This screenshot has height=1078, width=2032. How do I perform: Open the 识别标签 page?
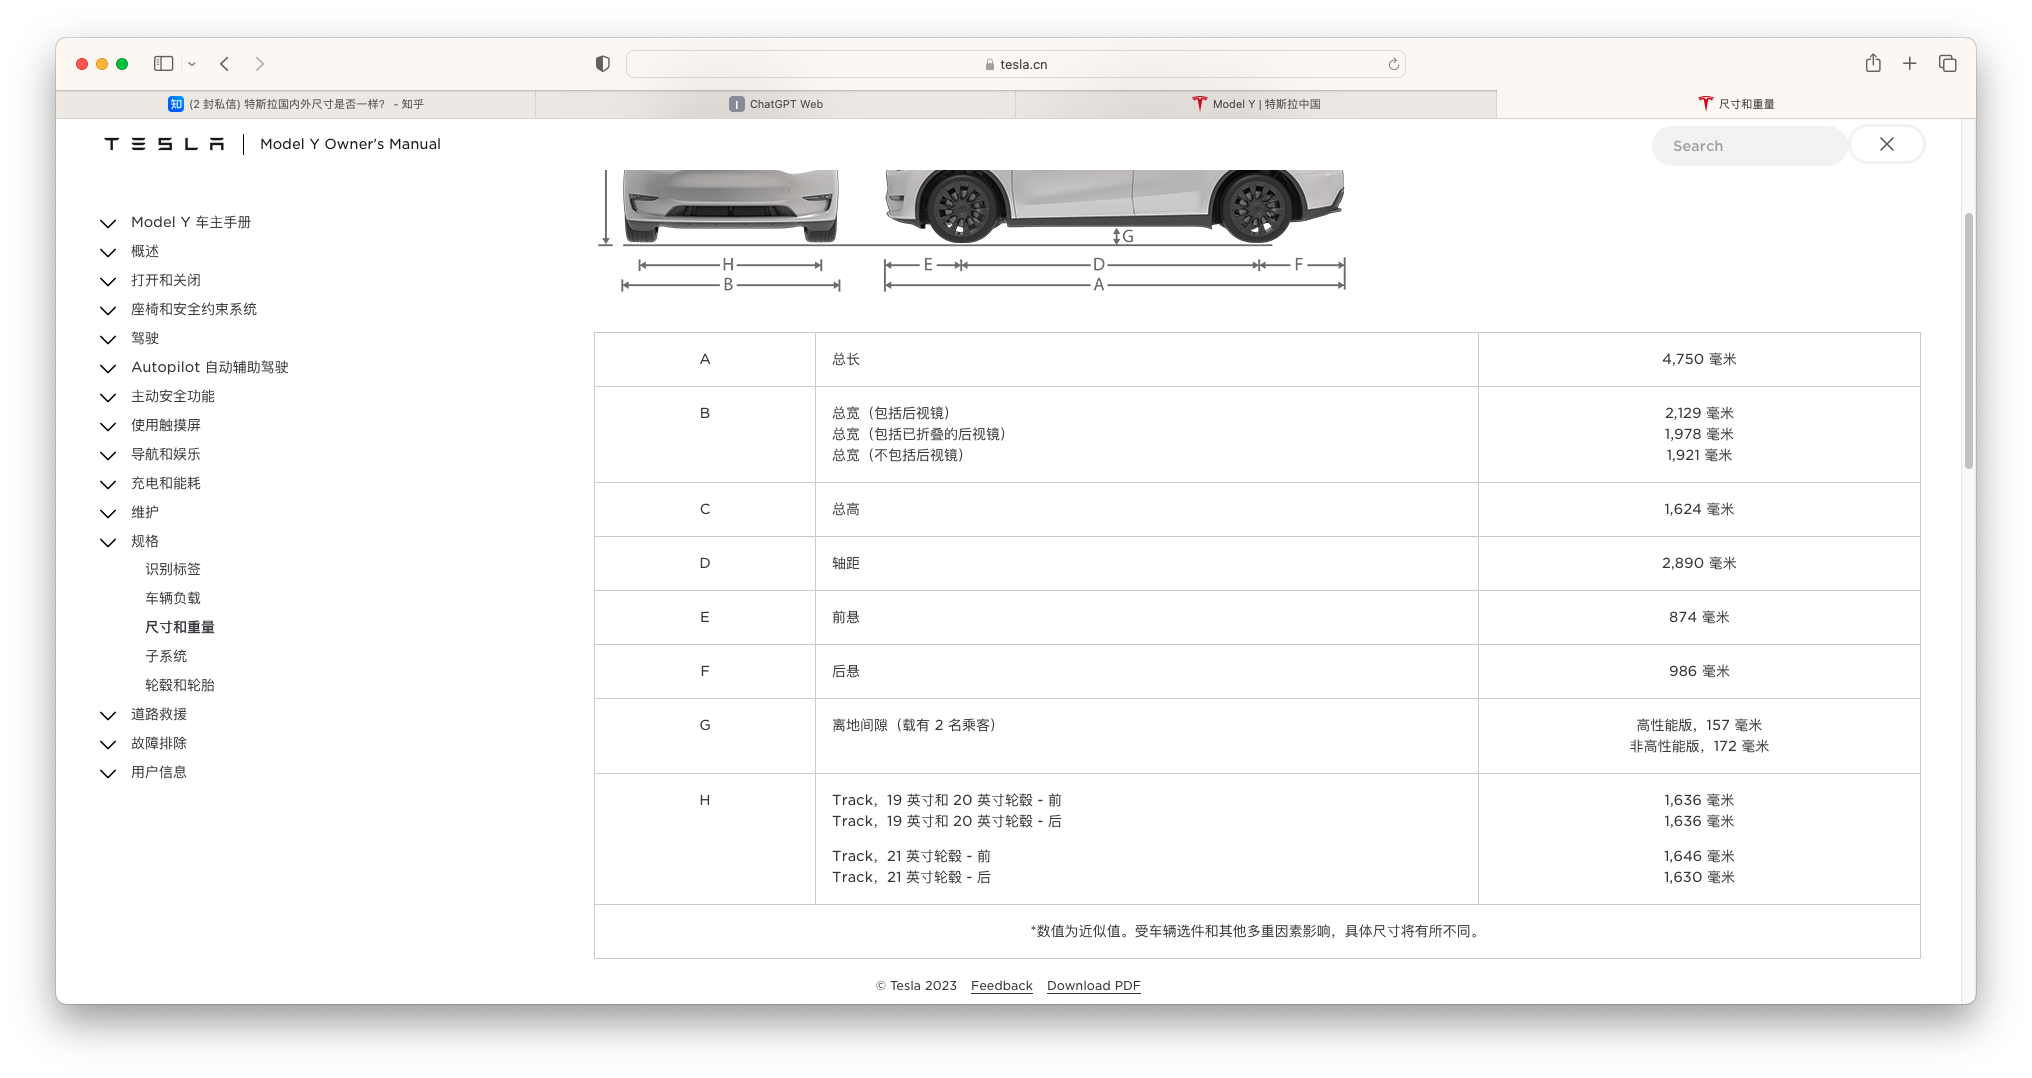[x=173, y=569]
